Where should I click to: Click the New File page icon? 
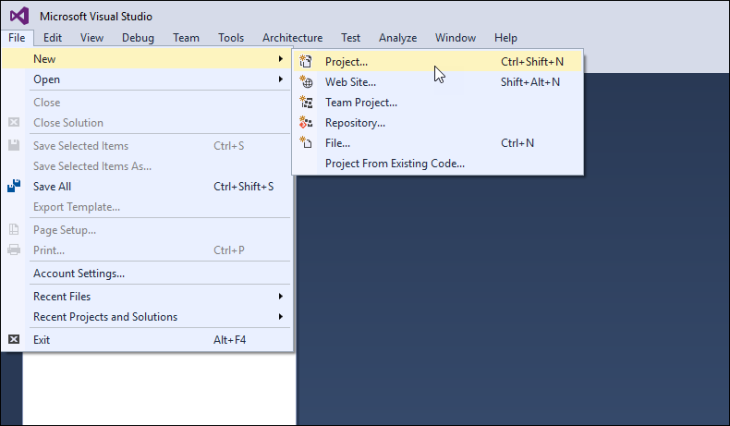point(306,142)
